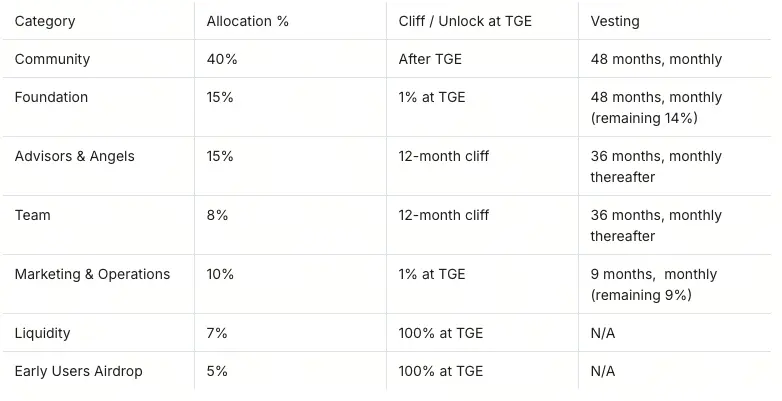Click the Category column header
This screenshot has width=782, height=401.
click(45, 21)
